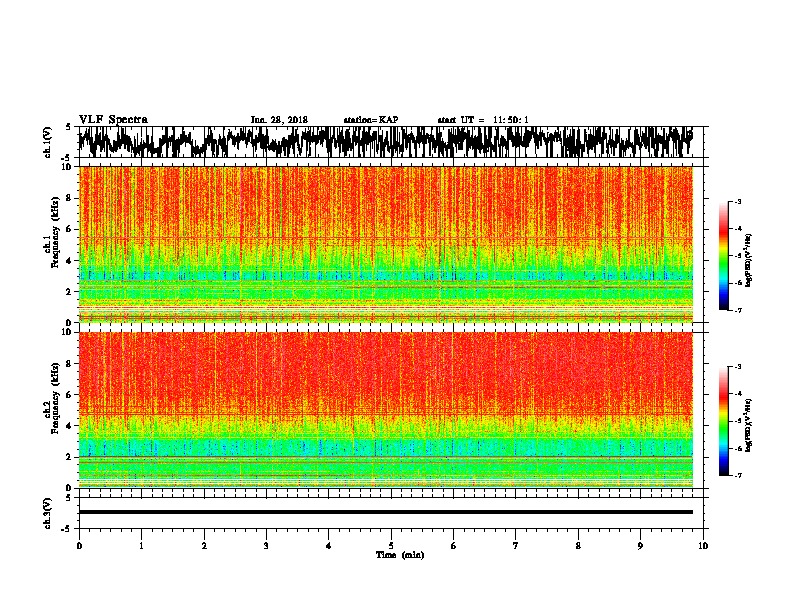
Task: Click the ch.1 spectrogram color bar
Action: [723, 256]
